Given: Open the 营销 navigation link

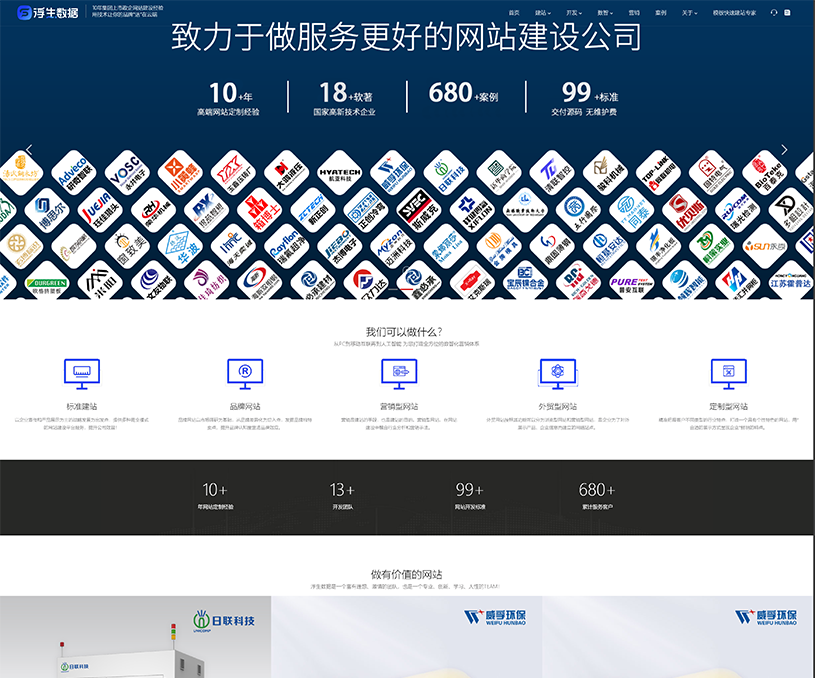Looking at the screenshot, I should coord(634,13).
